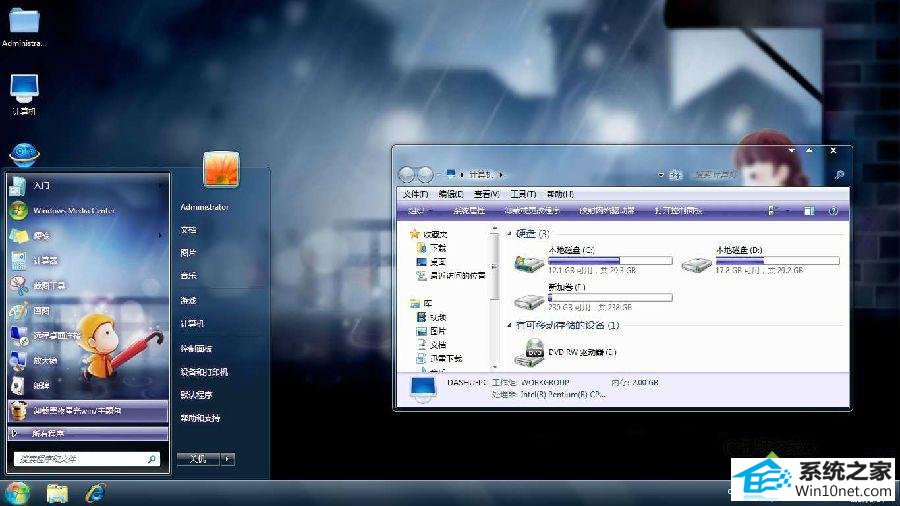Open Paint (画图) from Start menu

pyautogui.click(x=87, y=310)
